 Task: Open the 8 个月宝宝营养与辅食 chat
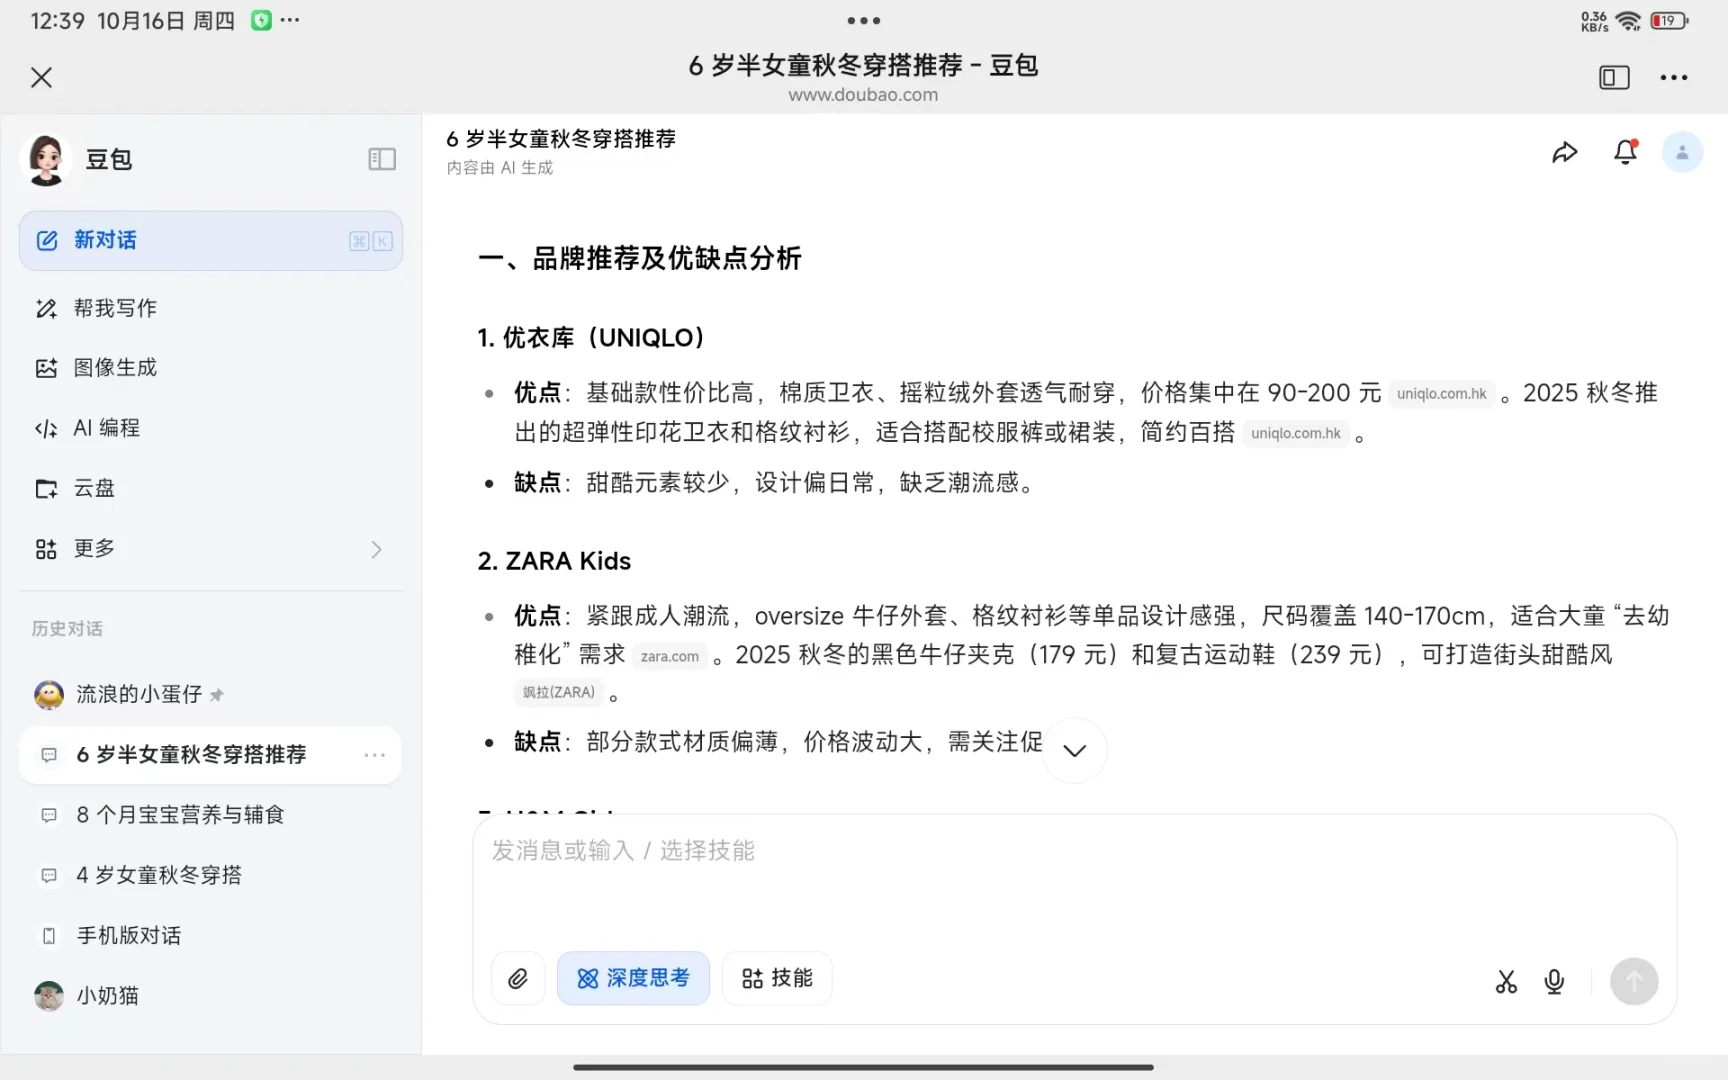coord(211,815)
